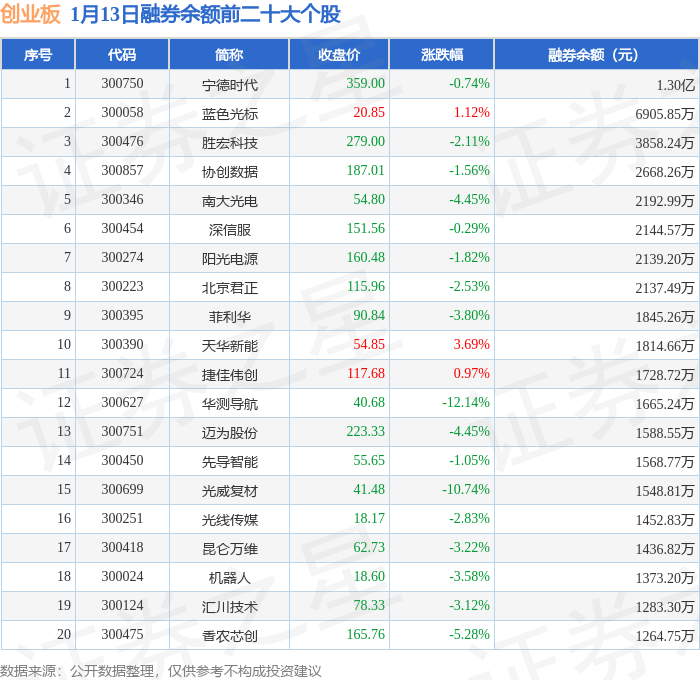This screenshot has width=700, height=680.
Task: Select the stock name 北京君正
Action: click(229, 288)
